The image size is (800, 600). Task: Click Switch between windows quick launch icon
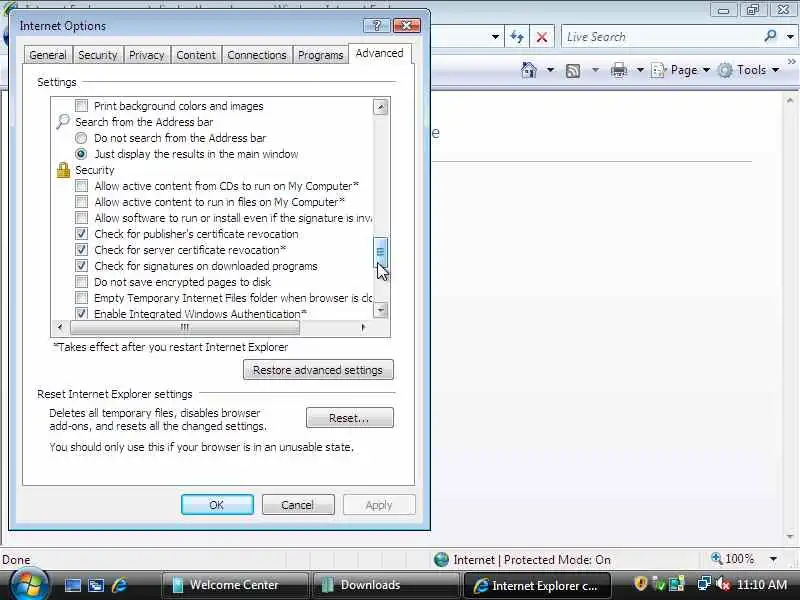pyautogui.click(x=96, y=585)
